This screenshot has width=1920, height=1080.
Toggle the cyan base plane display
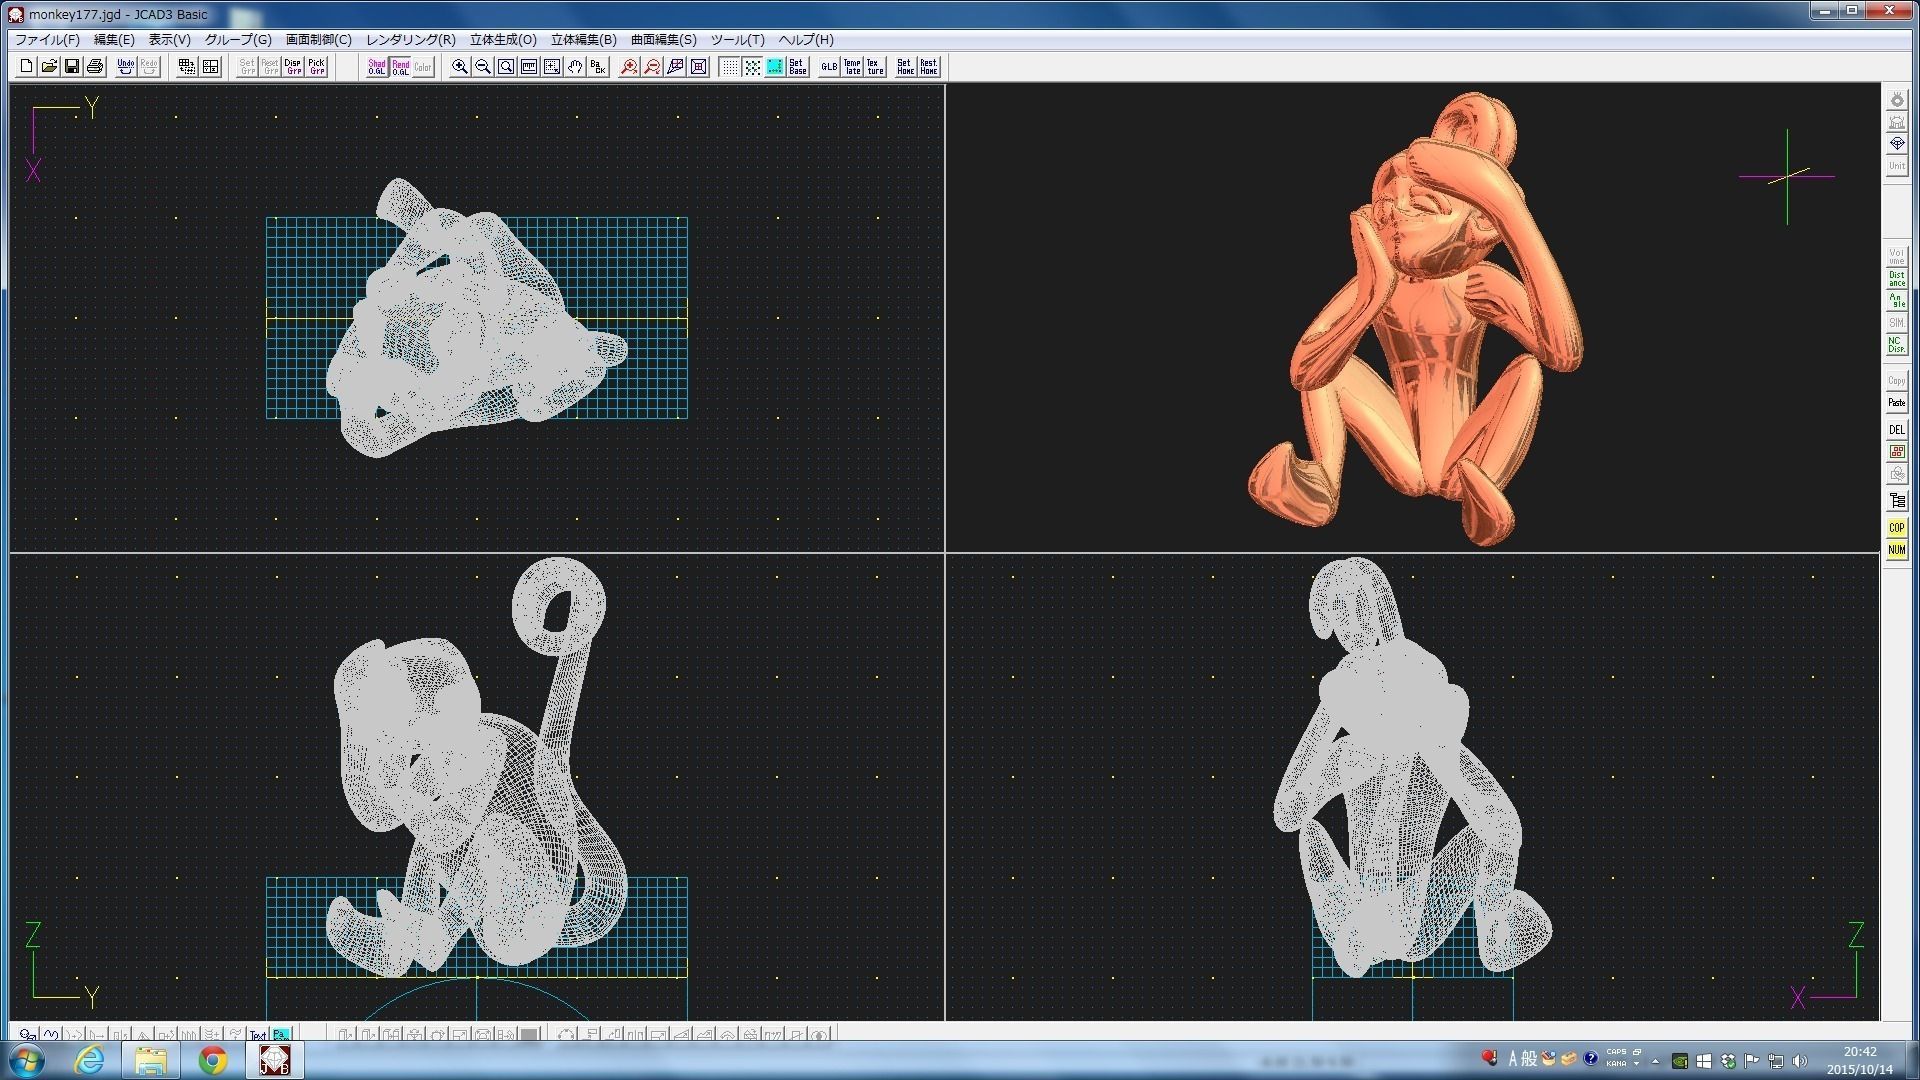tap(775, 67)
